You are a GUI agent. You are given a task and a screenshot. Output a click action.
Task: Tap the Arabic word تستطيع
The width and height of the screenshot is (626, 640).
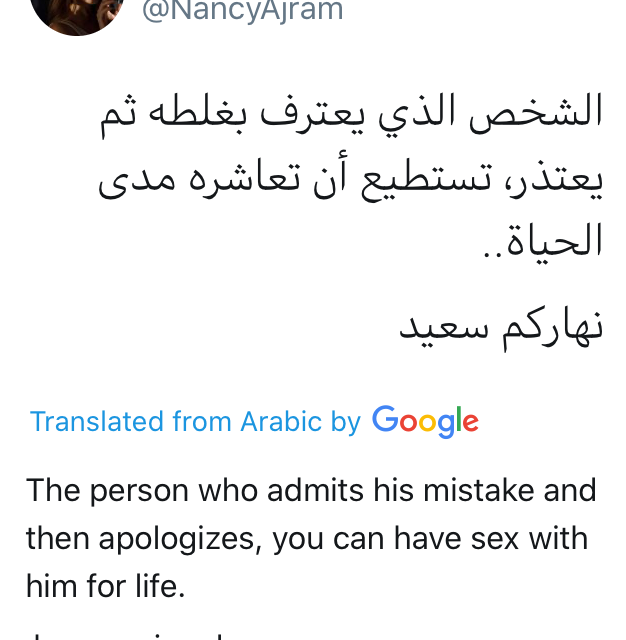point(426,181)
